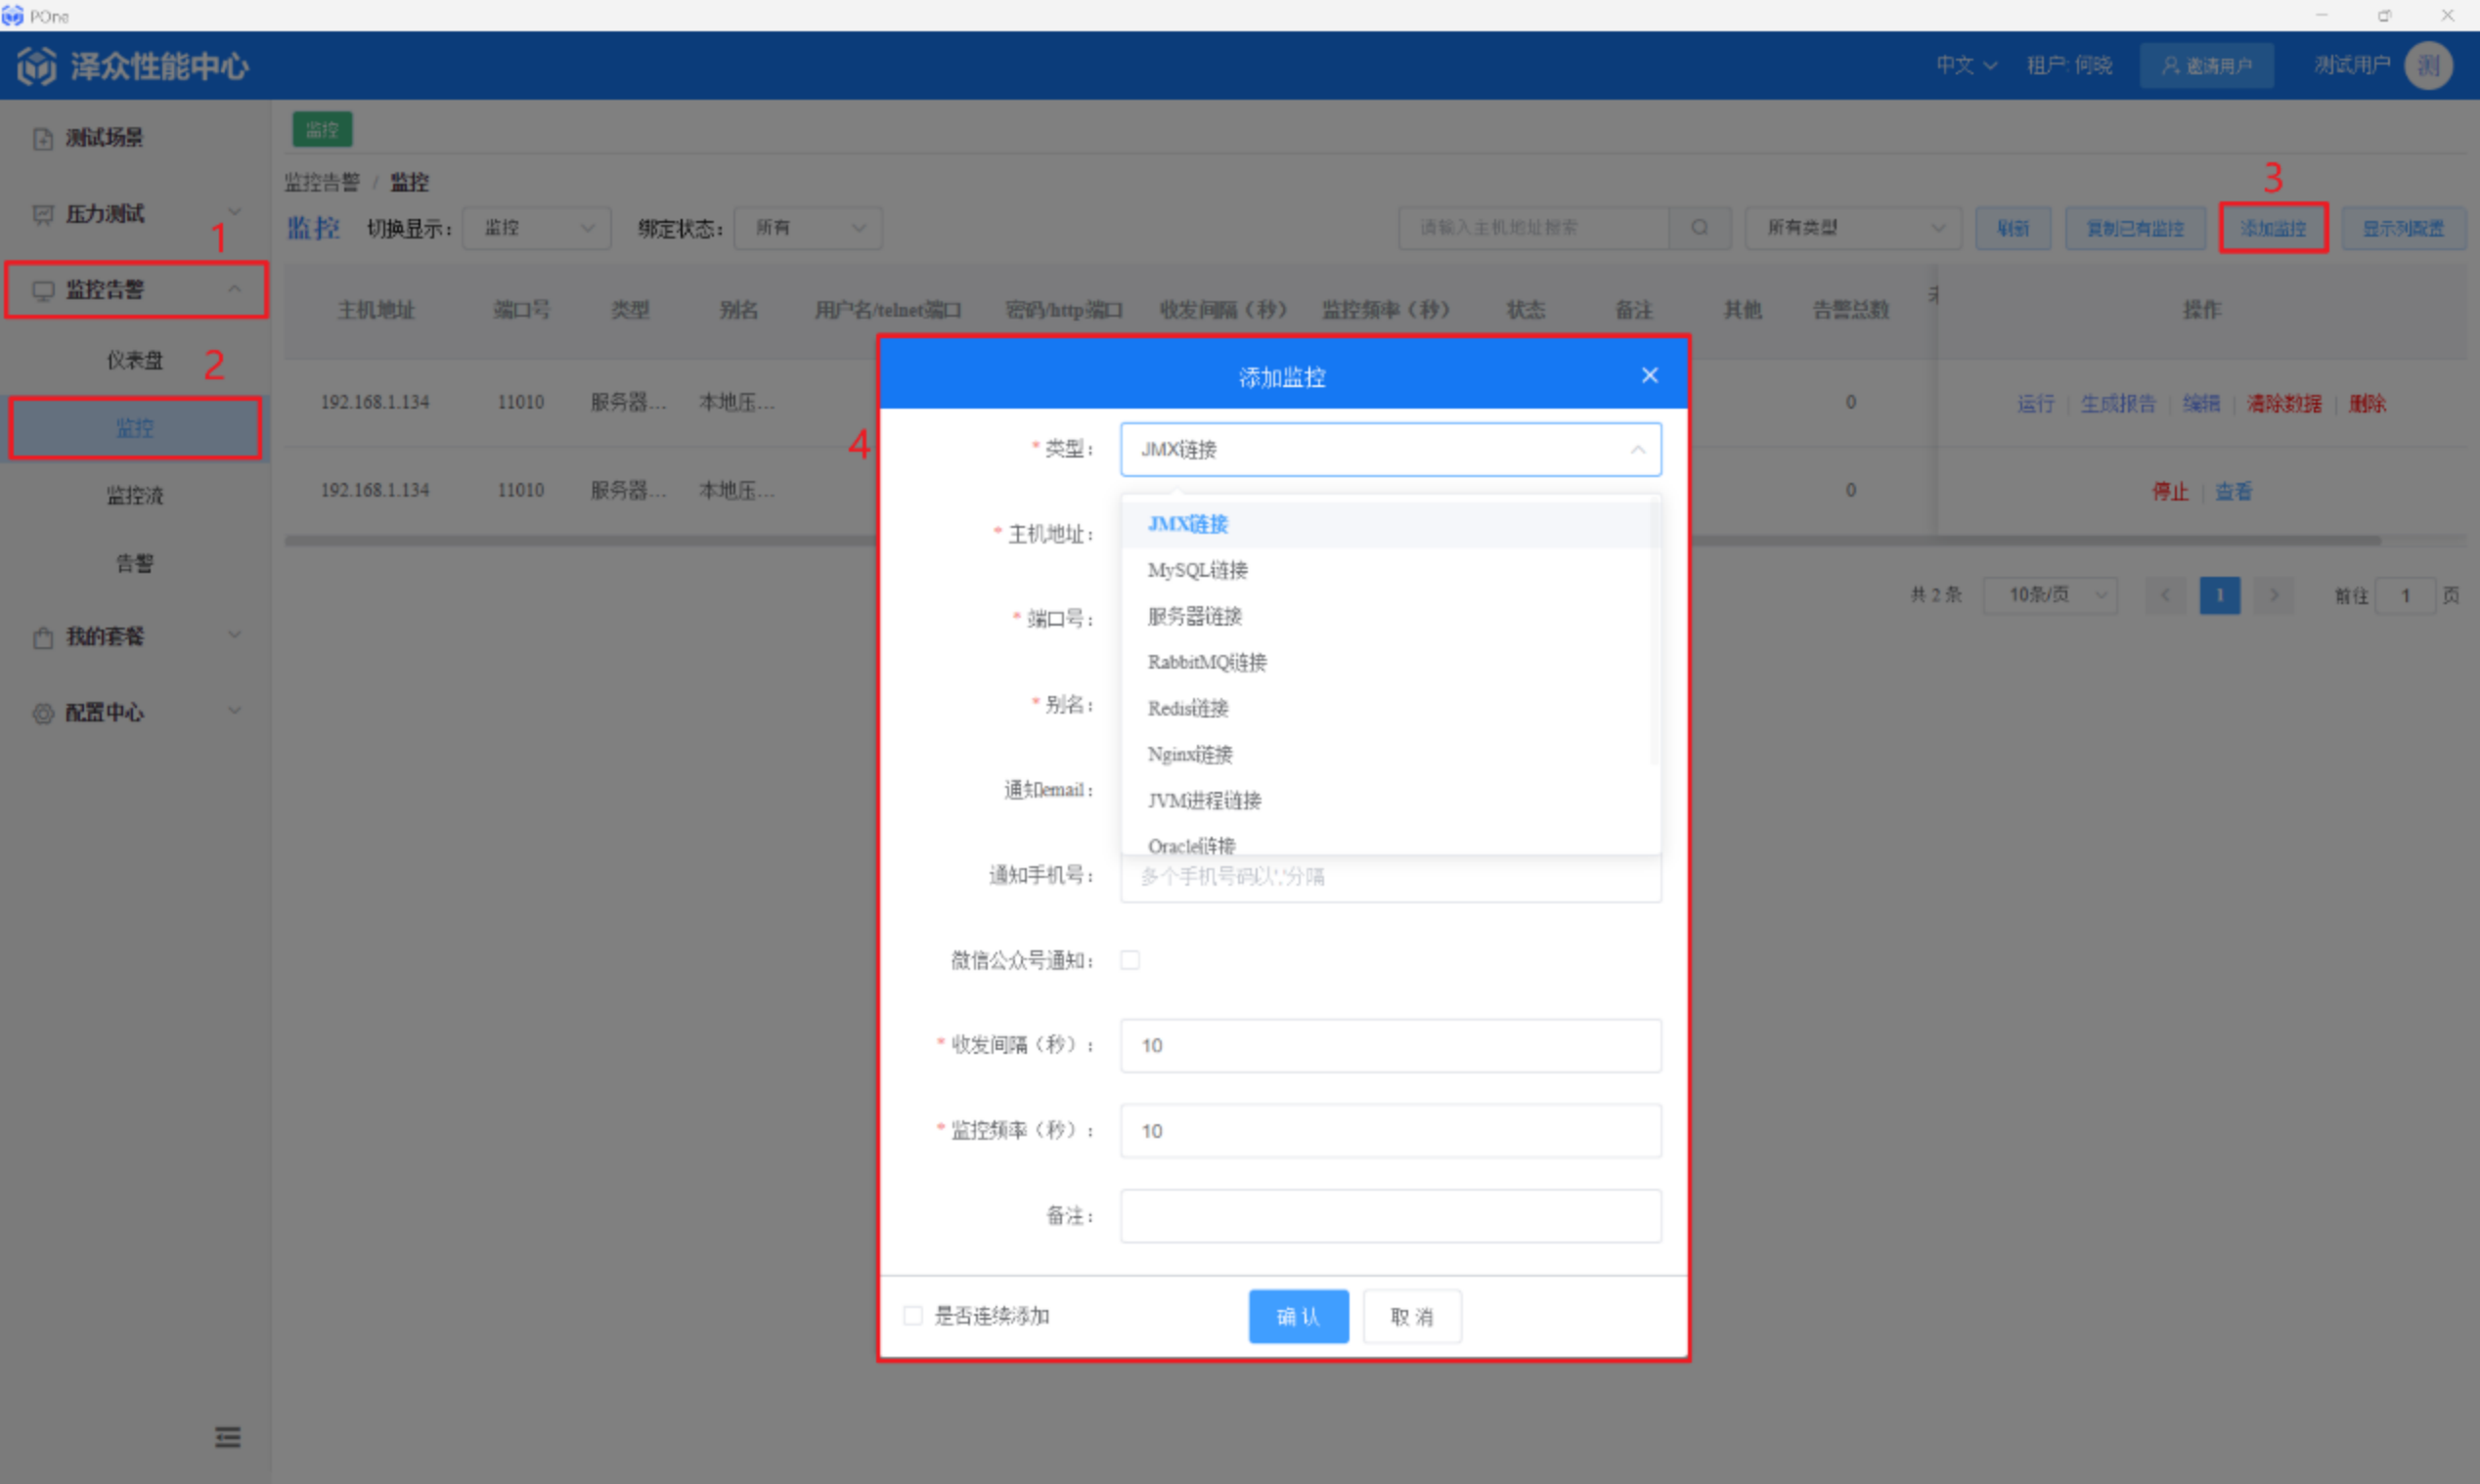Go to next page arrow

click(2274, 595)
